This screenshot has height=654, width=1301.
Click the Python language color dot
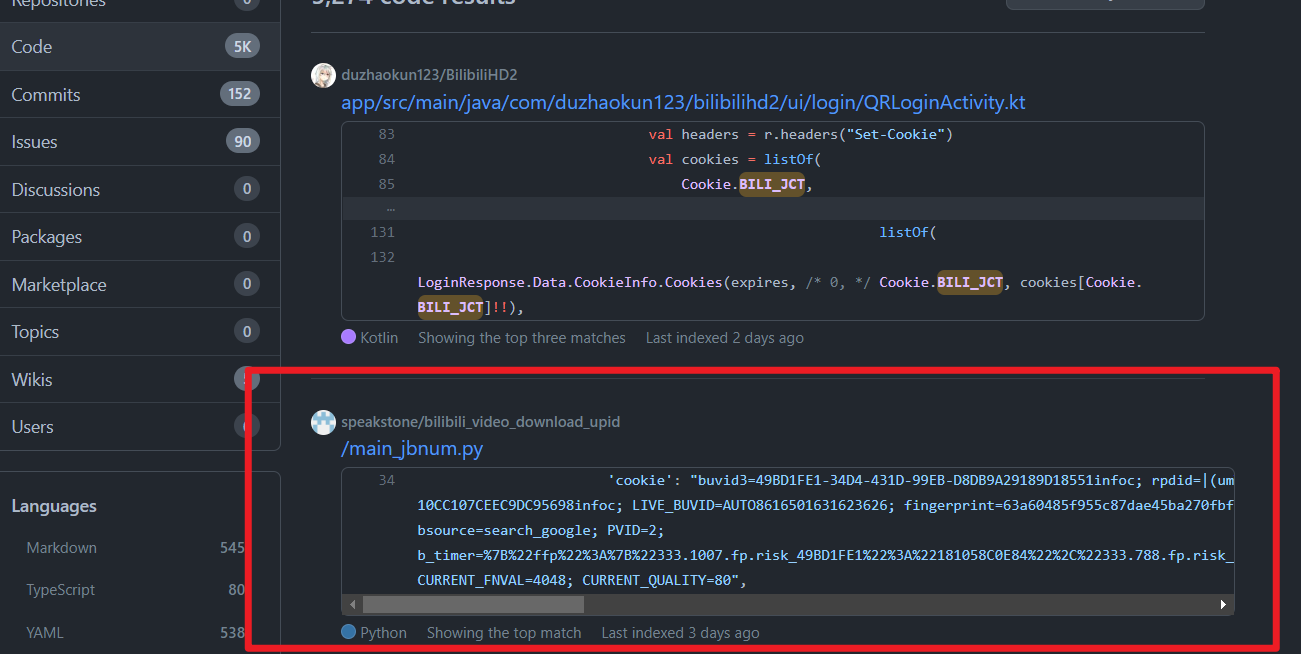pyautogui.click(x=348, y=632)
